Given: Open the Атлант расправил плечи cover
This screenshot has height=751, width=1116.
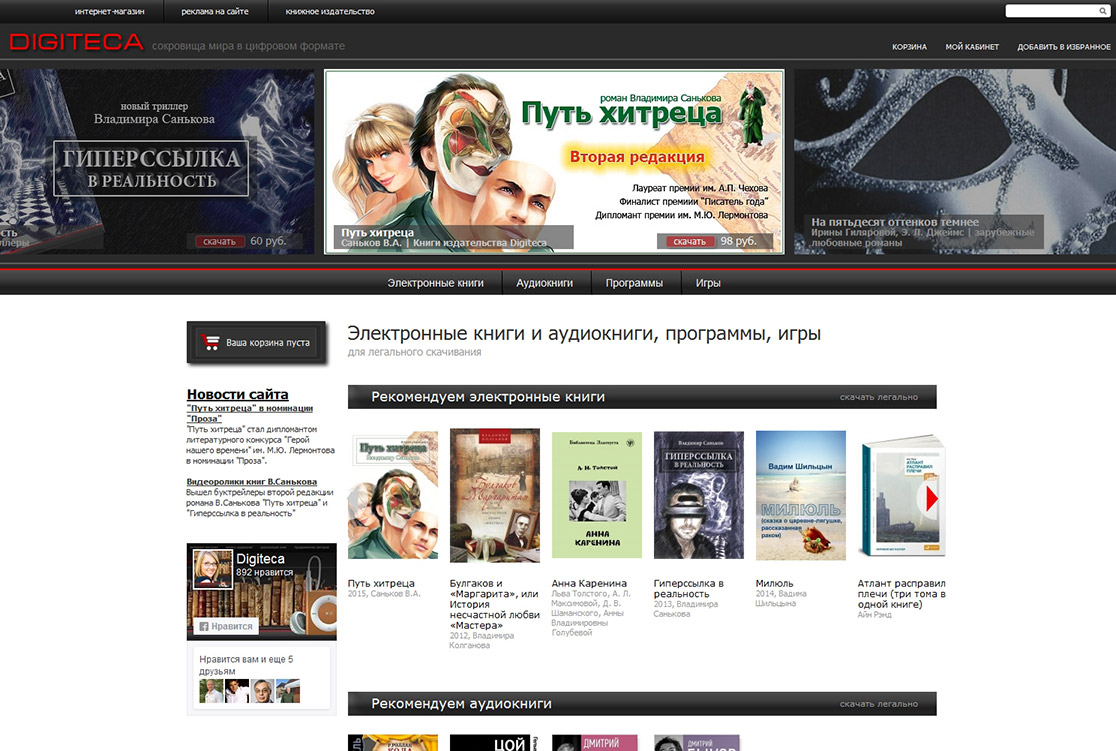Looking at the screenshot, I should (x=902, y=495).
